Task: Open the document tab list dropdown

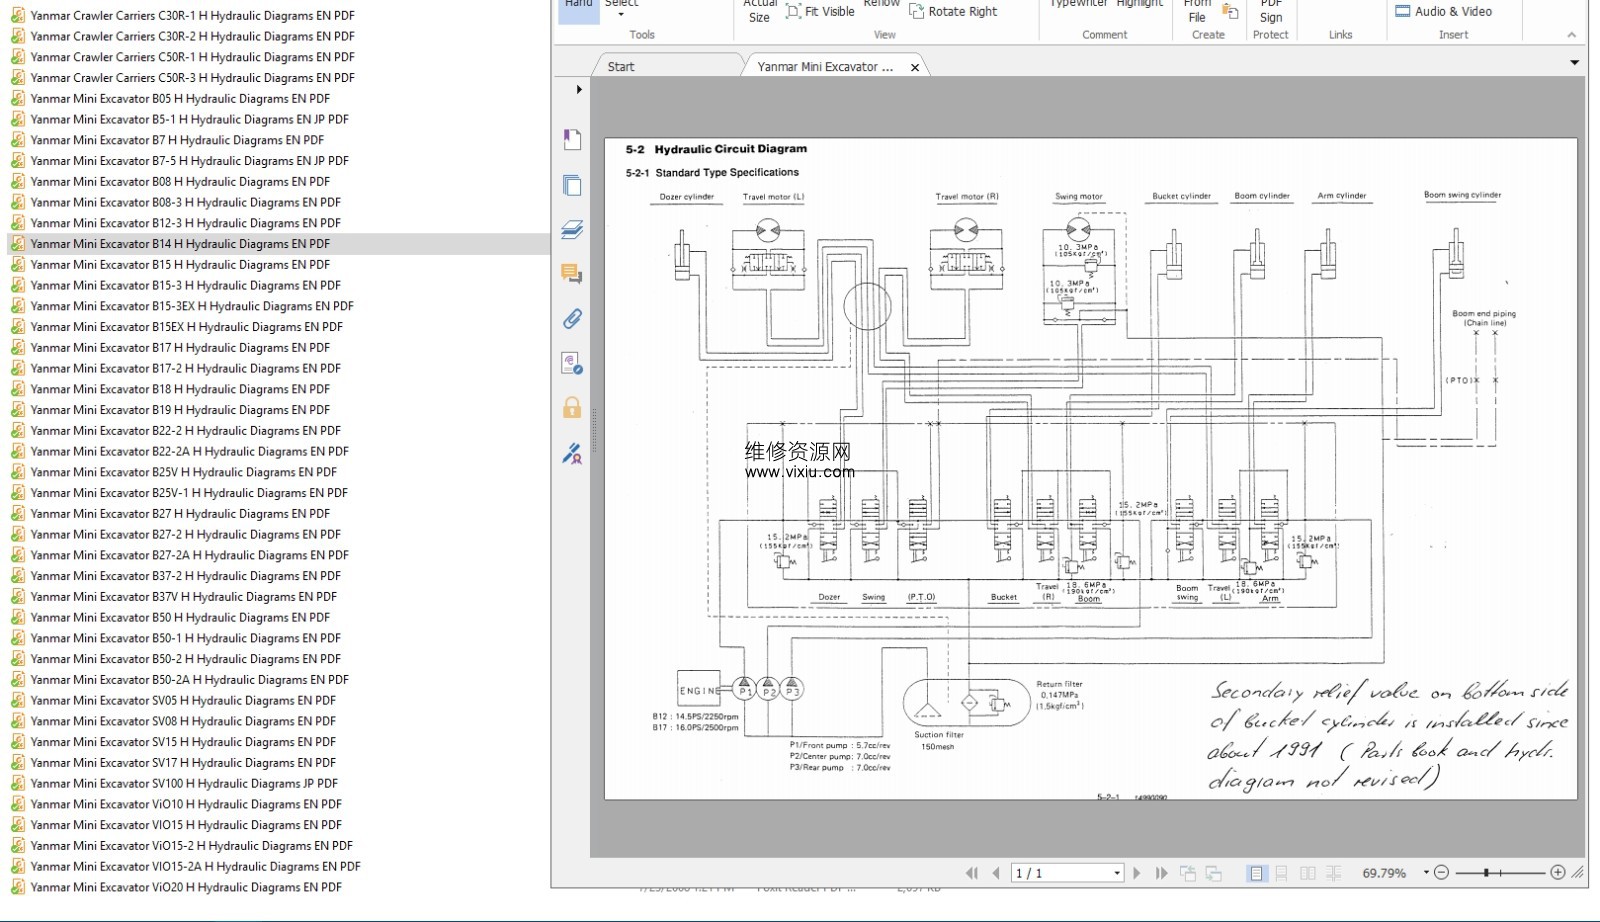Action: [x=1574, y=63]
